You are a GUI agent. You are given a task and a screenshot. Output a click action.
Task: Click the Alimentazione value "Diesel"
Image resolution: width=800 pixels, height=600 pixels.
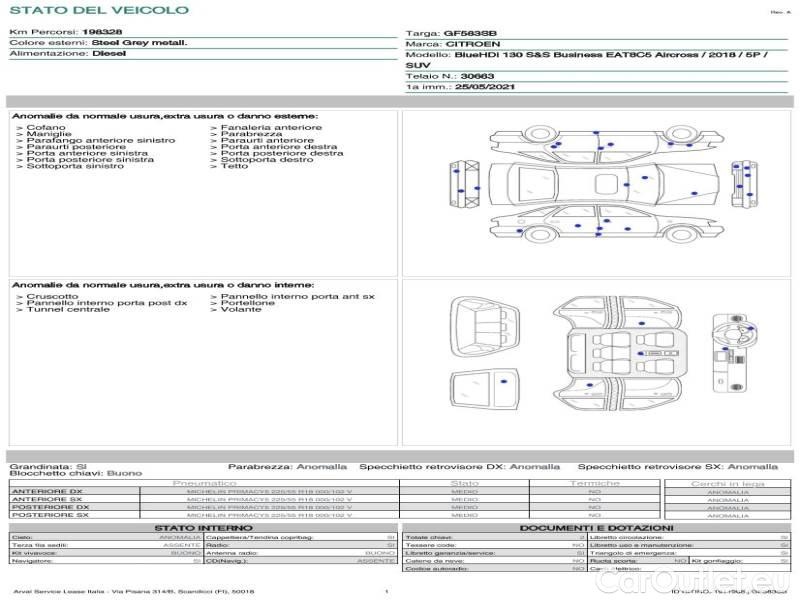tap(109, 54)
